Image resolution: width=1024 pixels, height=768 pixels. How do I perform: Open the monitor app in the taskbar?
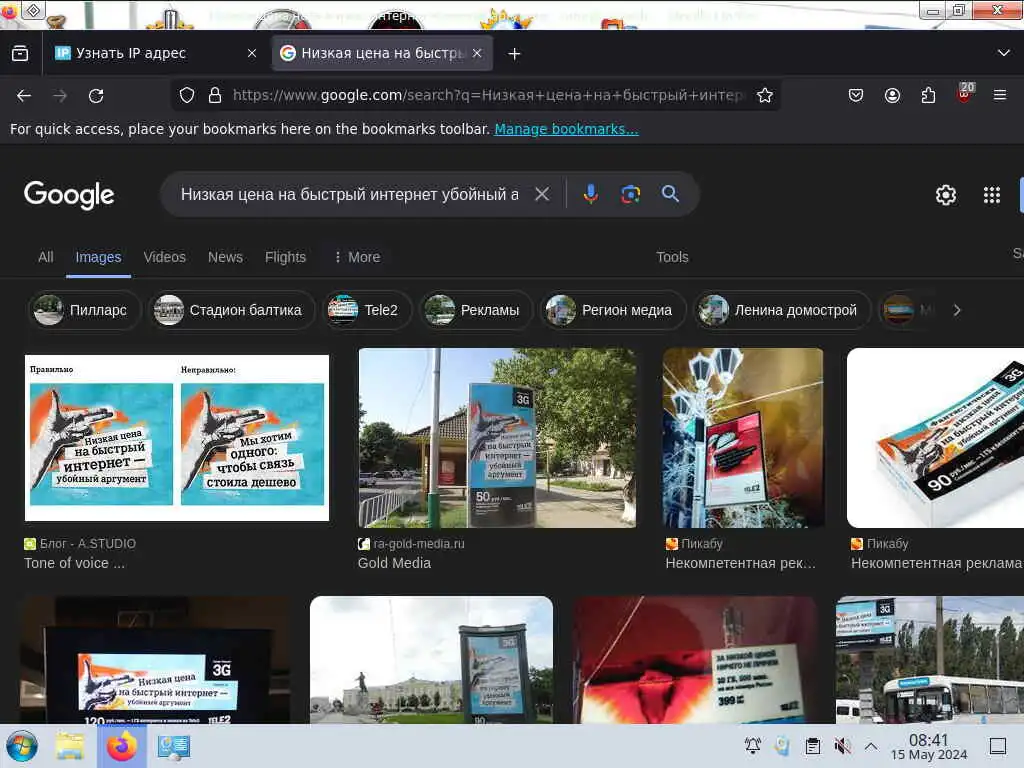coord(174,746)
